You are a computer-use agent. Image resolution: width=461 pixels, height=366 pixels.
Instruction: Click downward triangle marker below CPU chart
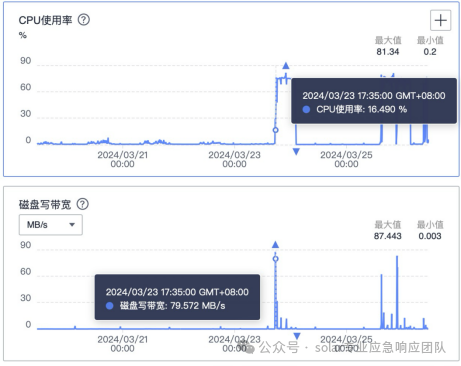tap(296, 152)
